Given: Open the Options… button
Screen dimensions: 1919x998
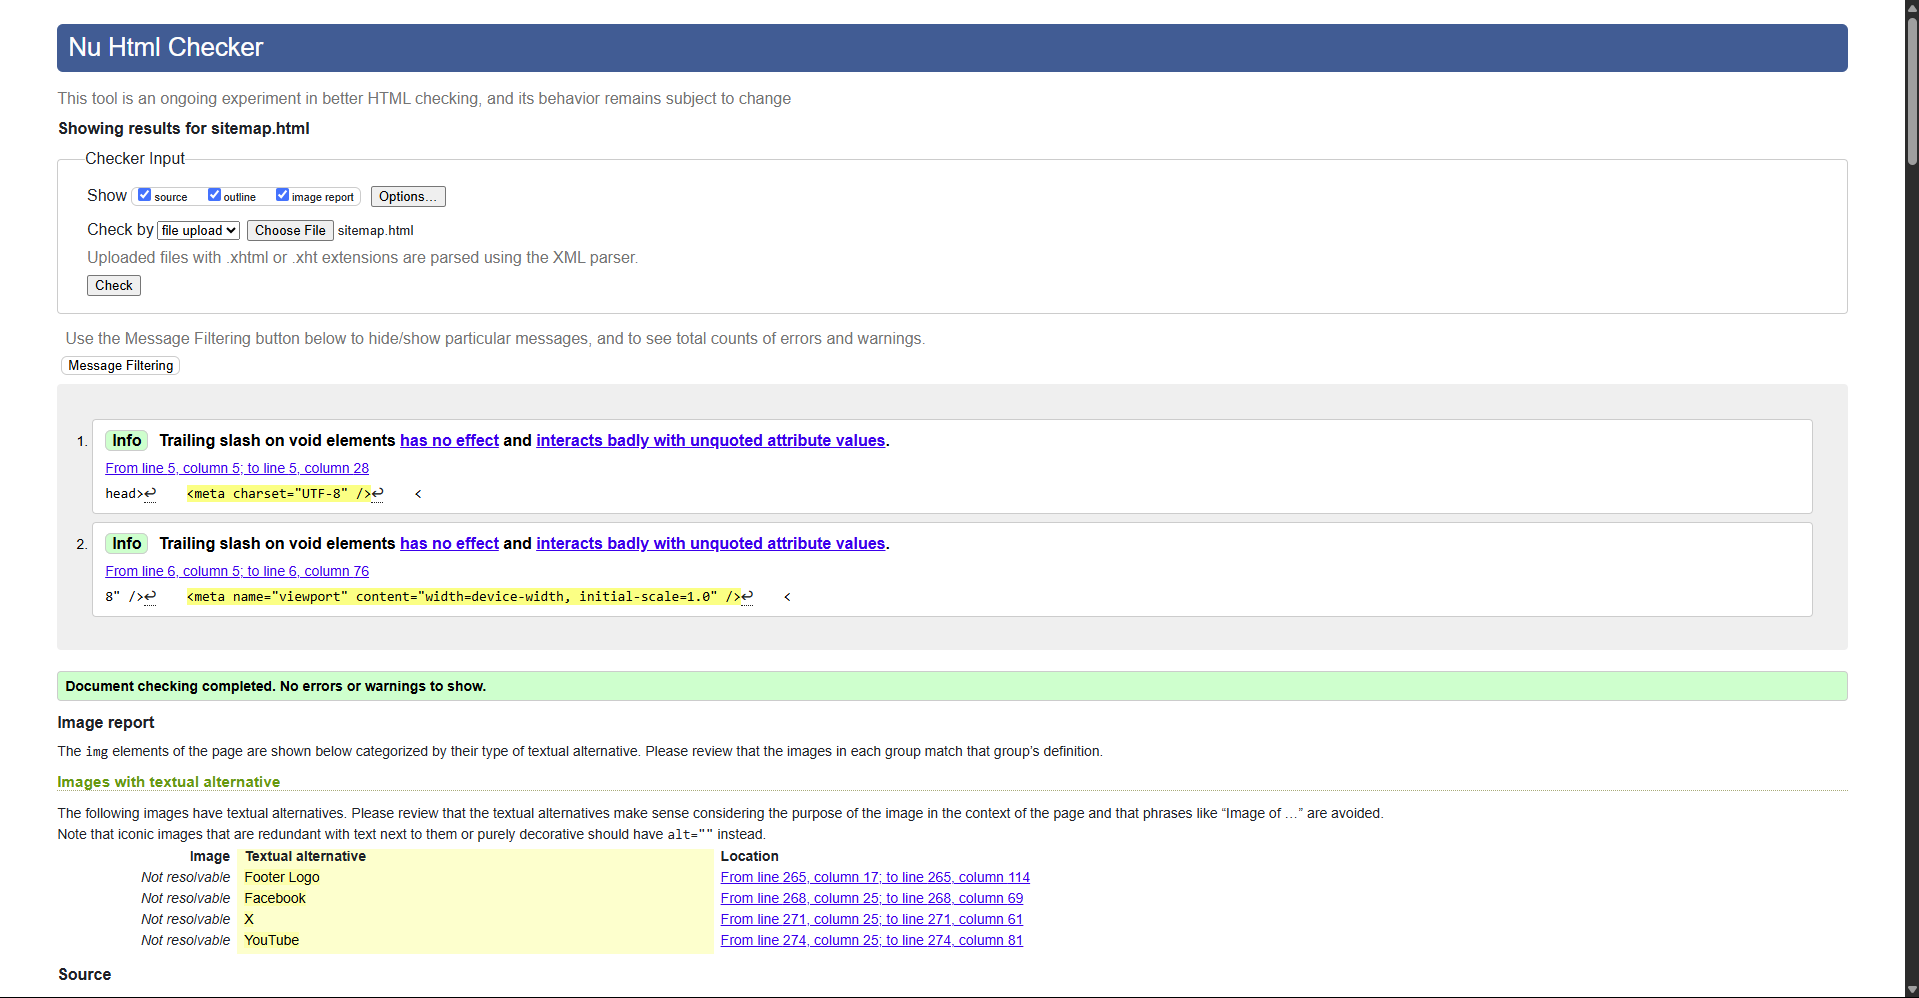Looking at the screenshot, I should (x=408, y=197).
